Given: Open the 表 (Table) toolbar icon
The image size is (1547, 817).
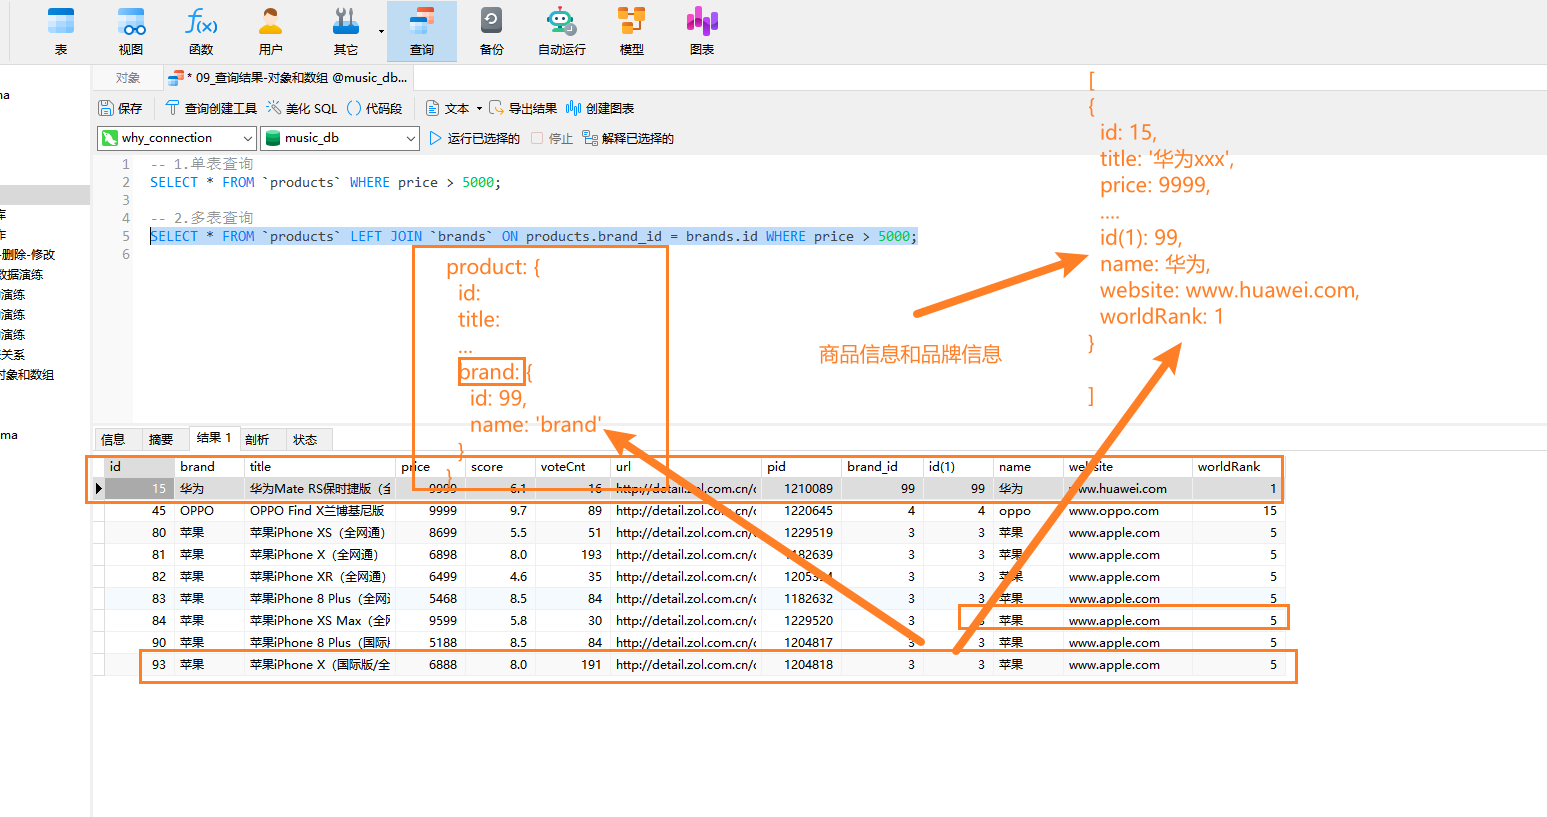Looking at the screenshot, I should point(61,31).
